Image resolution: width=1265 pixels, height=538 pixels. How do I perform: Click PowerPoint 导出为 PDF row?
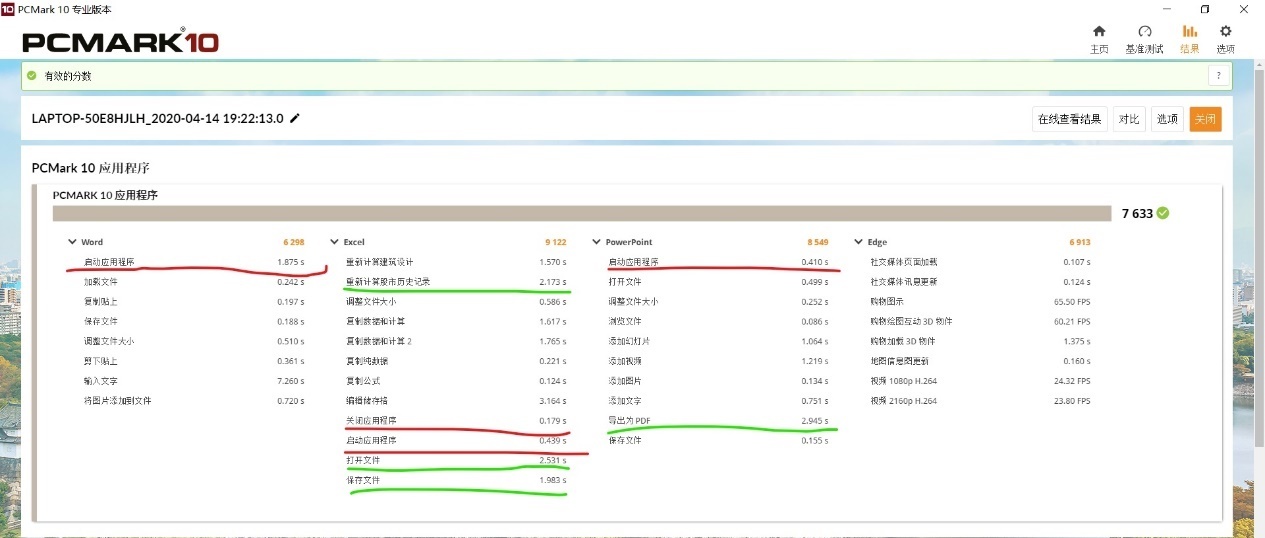(718, 420)
